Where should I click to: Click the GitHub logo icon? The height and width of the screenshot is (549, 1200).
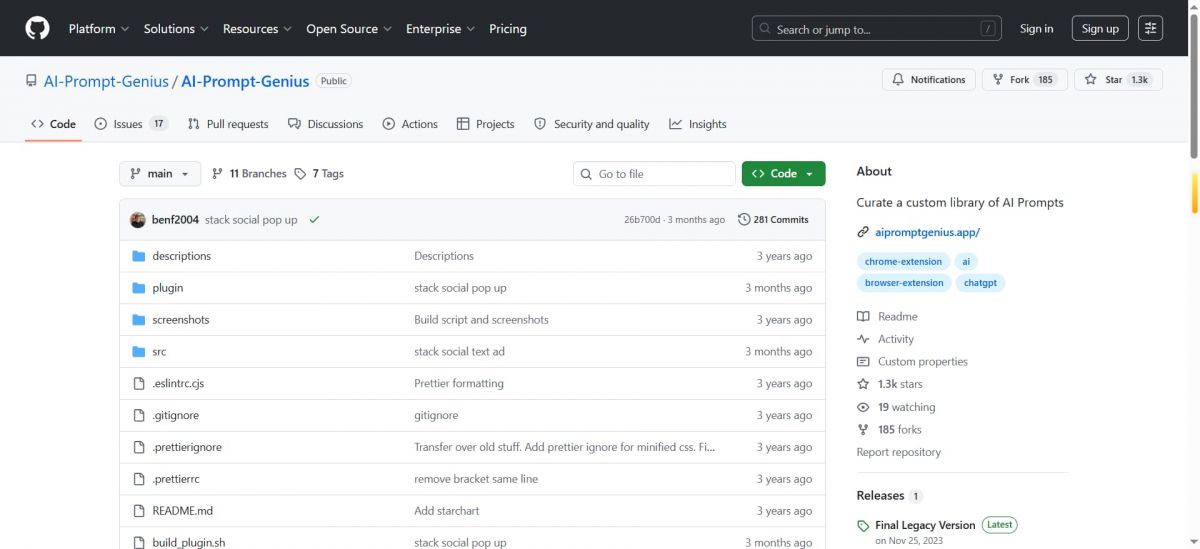(37, 28)
